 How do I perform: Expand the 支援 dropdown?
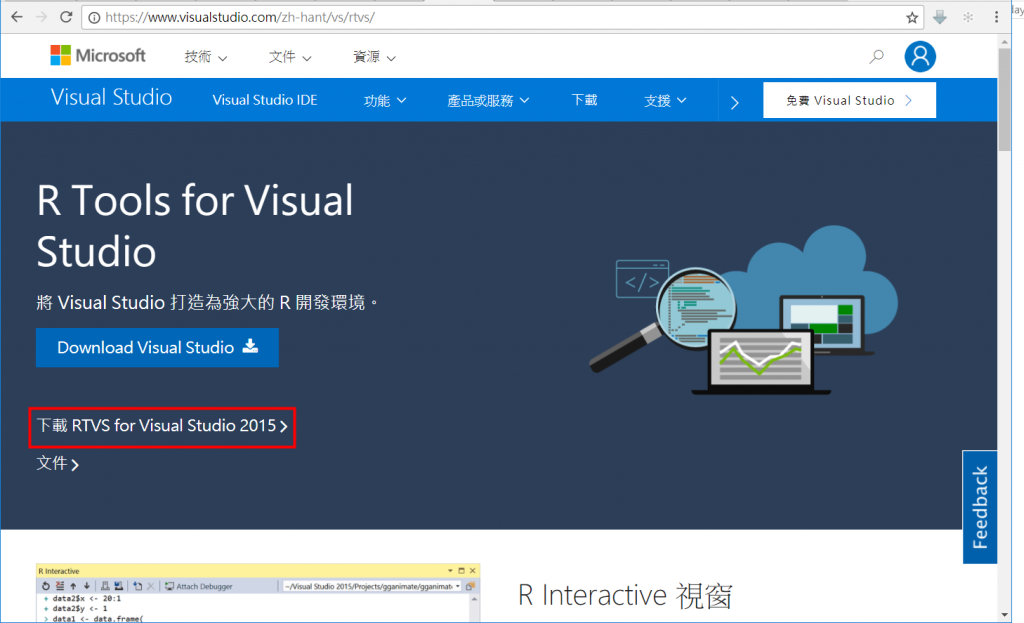665,101
